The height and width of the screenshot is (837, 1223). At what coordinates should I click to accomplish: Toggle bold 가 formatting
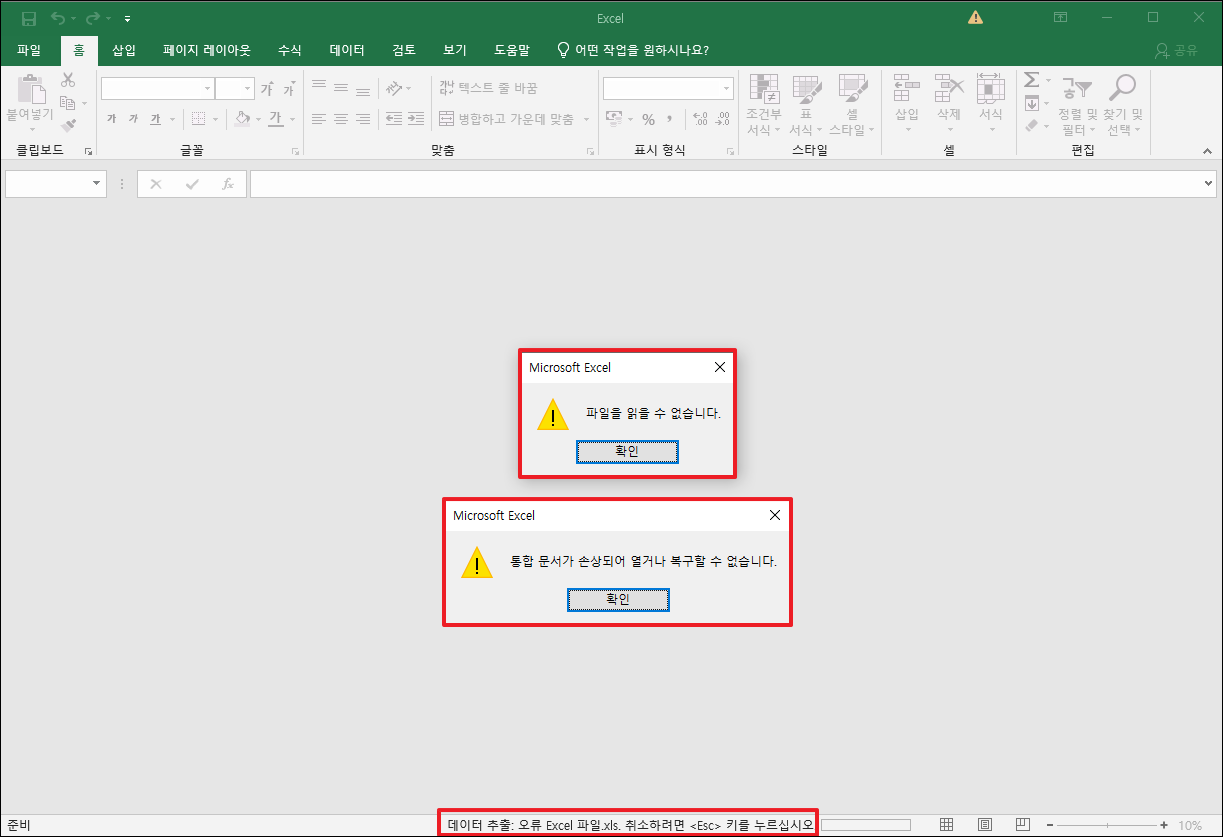coord(111,119)
